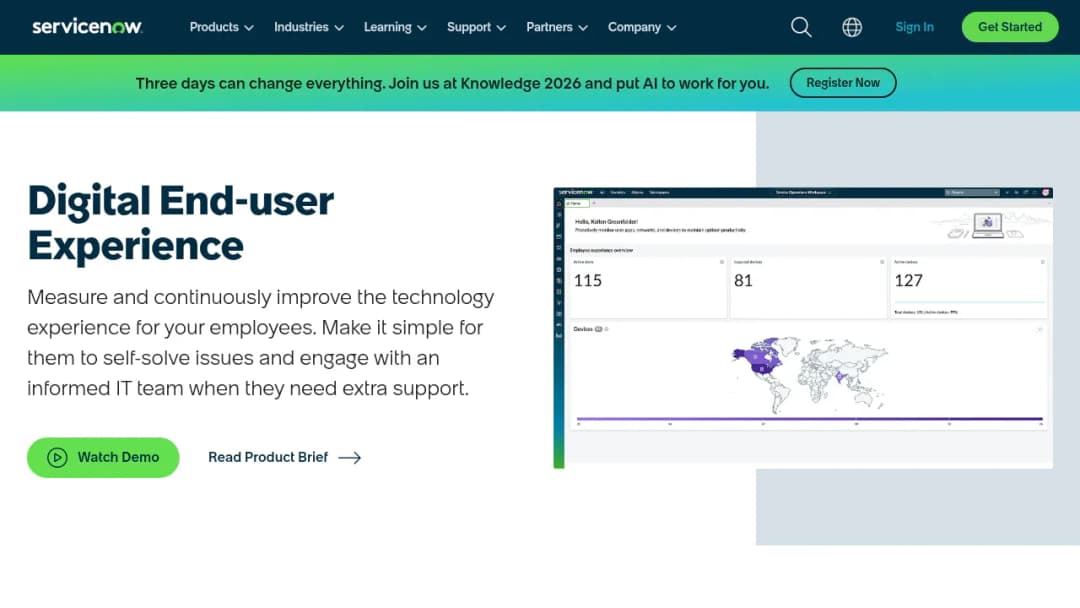Click the Sign In link
This screenshot has width=1080, height=608.
click(914, 27)
